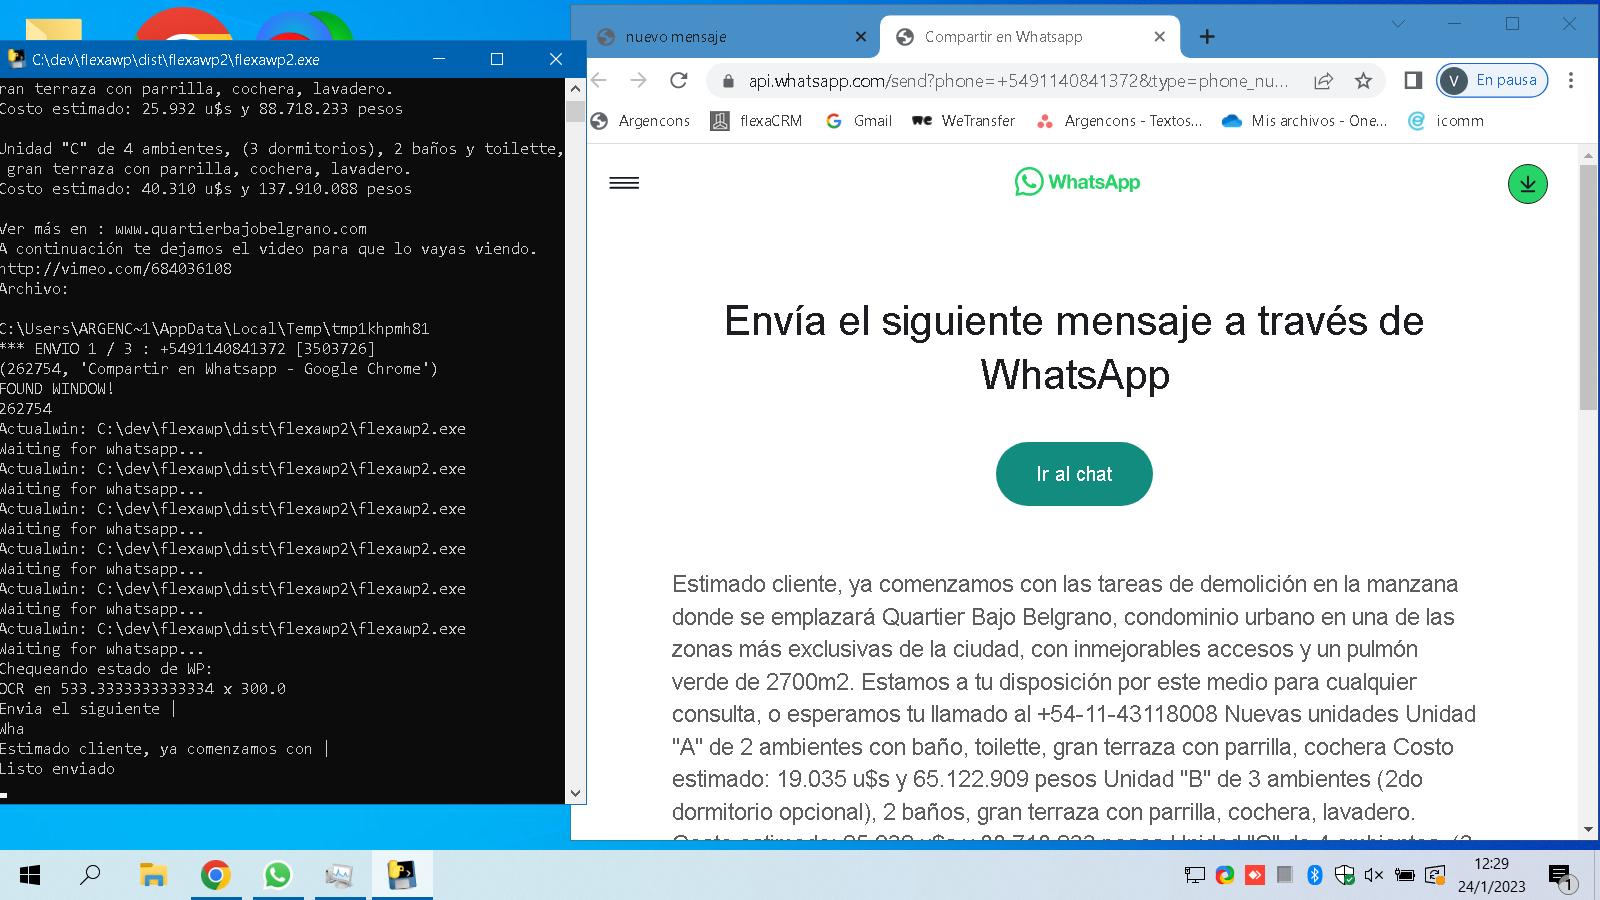Screen dimensions: 1600x900
Task: Open Chrome from the taskbar
Action: click(x=215, y=876)
